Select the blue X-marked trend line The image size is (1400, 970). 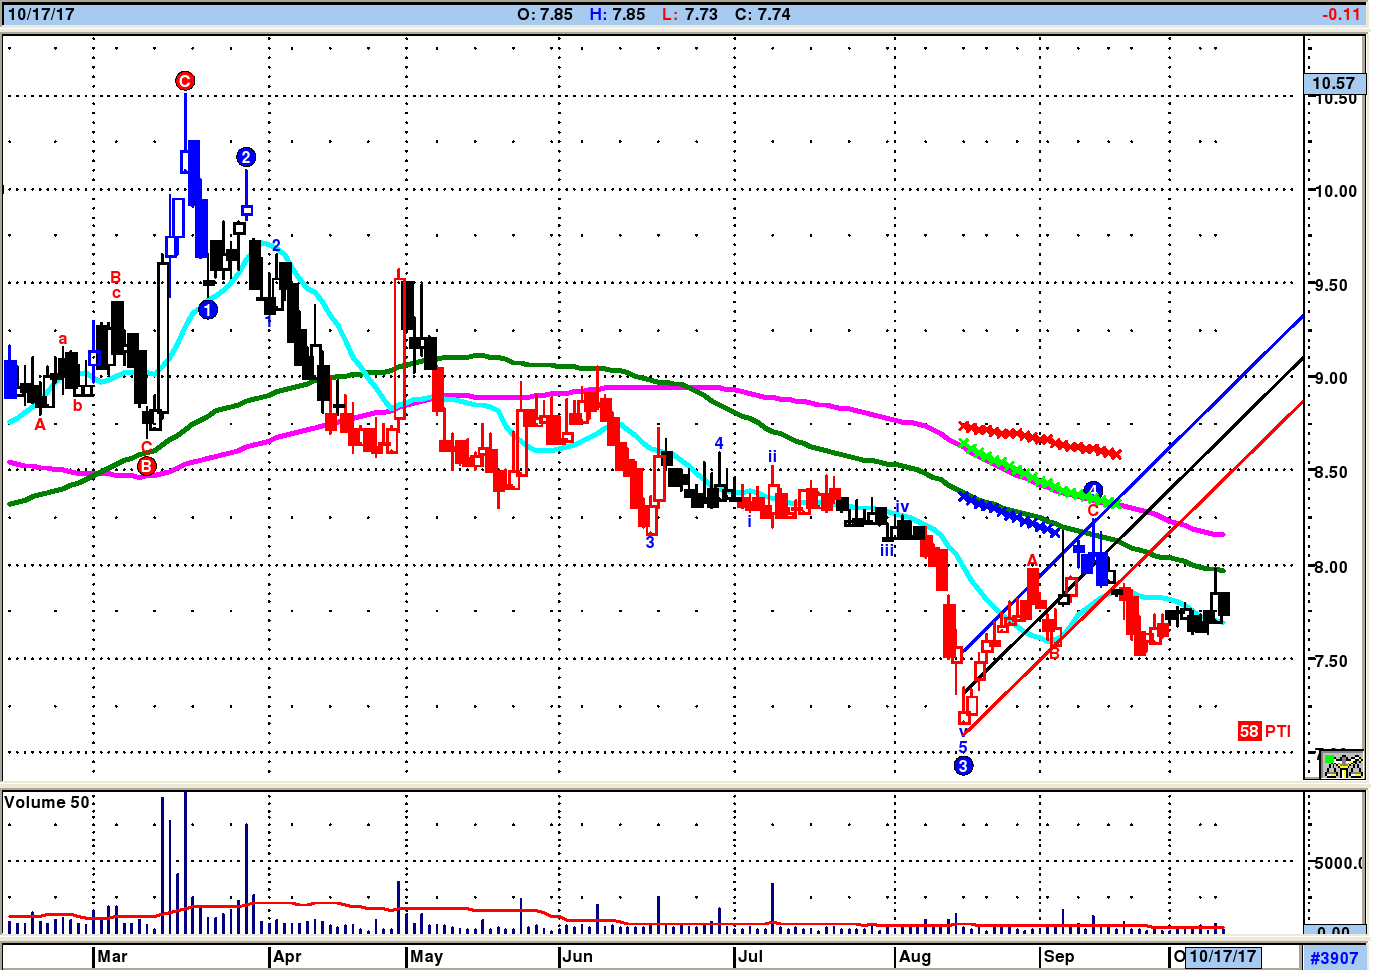pyautogui.click(x=1008, y=514)
